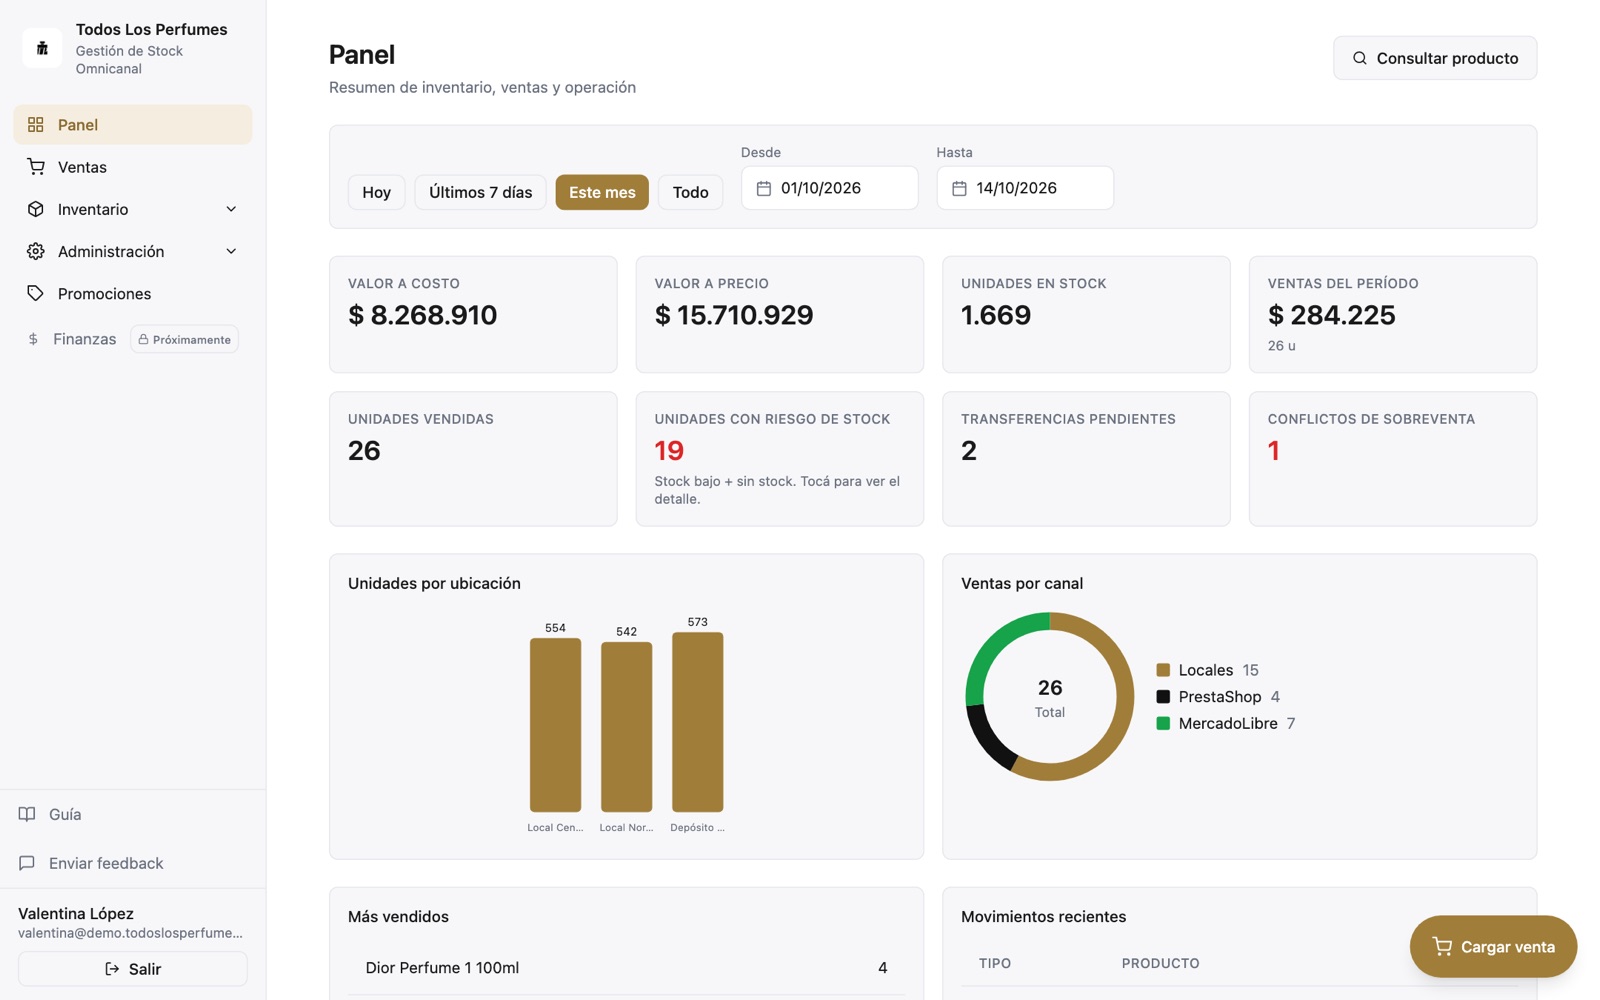Log out with the Salir button
1600x1000 pixels.
tap(133, 969)
